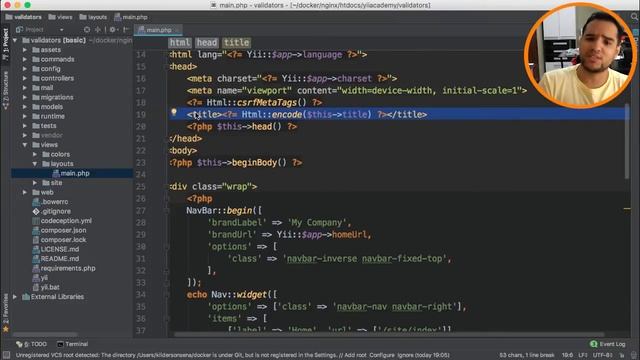Viewport: 640px width, 360px height.
Task: Collapse the validators (basic) root node
Action: 15,40
